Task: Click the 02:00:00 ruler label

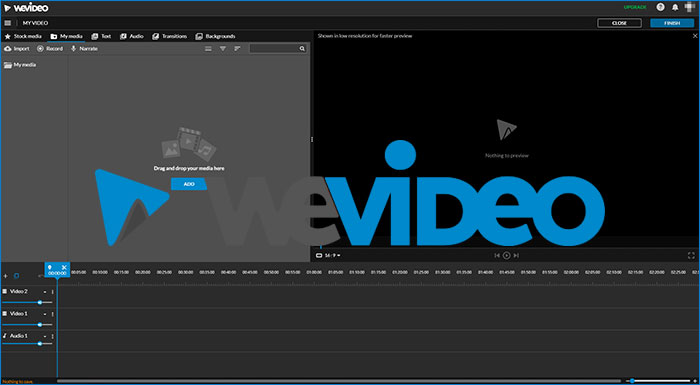Action: pyautogui.click(x=571, y=272)
